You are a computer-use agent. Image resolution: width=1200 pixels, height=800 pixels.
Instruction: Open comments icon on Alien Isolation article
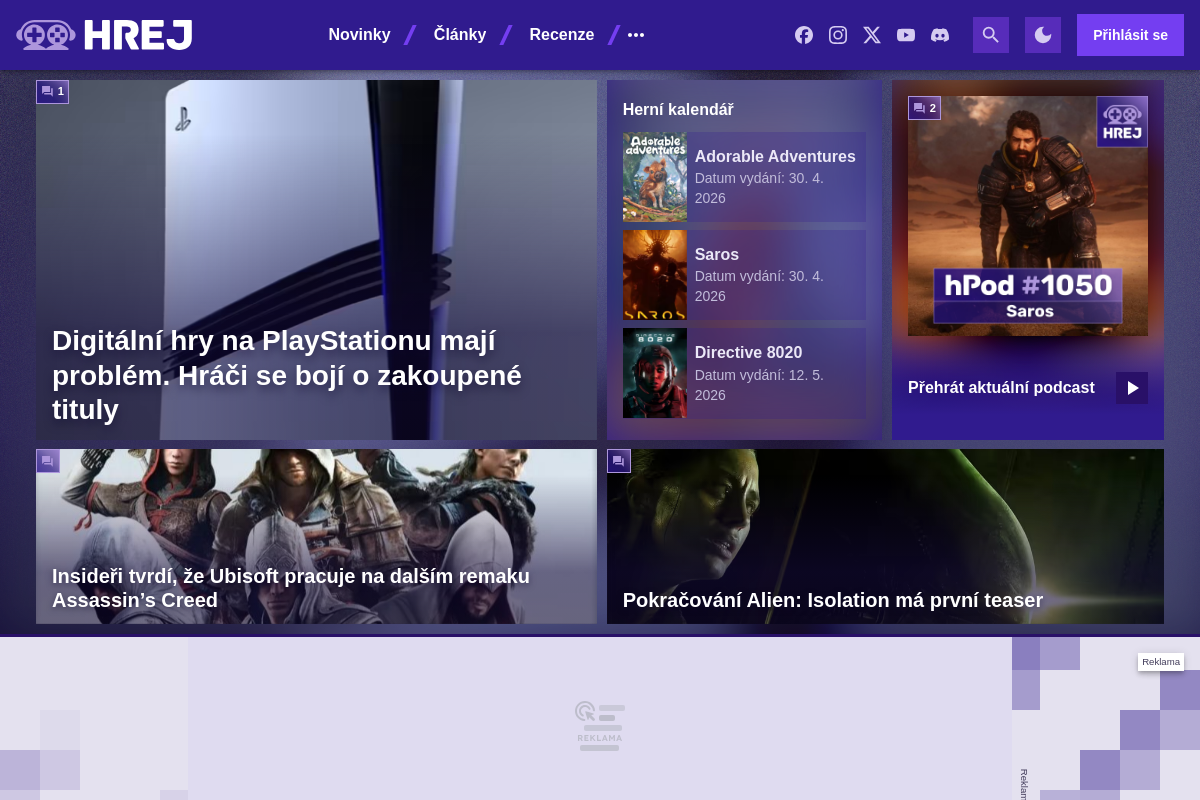click(619, 461)
